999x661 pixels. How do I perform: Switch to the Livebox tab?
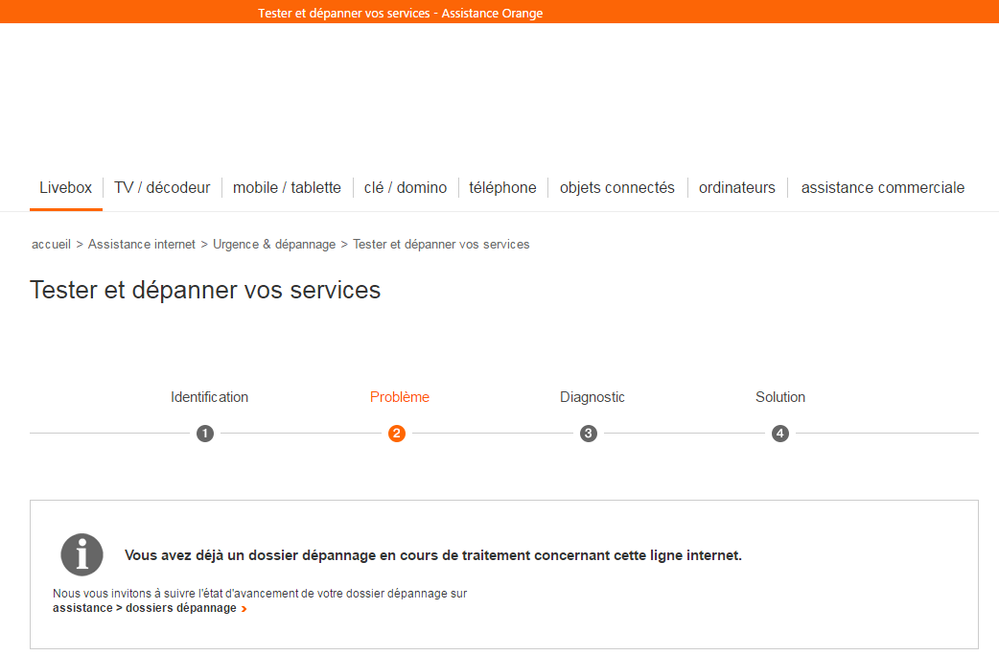point(65,187)
